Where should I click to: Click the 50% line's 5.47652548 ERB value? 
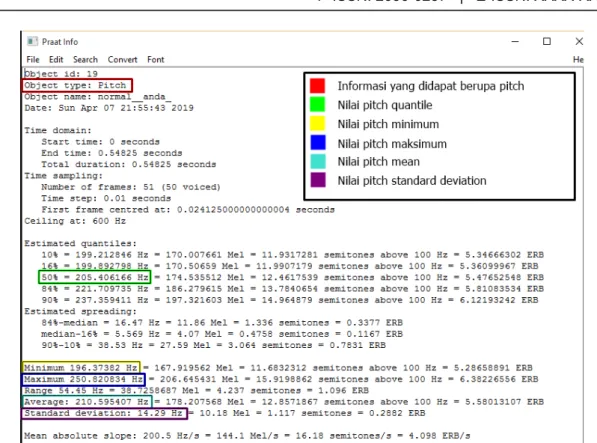click(502, 277)
